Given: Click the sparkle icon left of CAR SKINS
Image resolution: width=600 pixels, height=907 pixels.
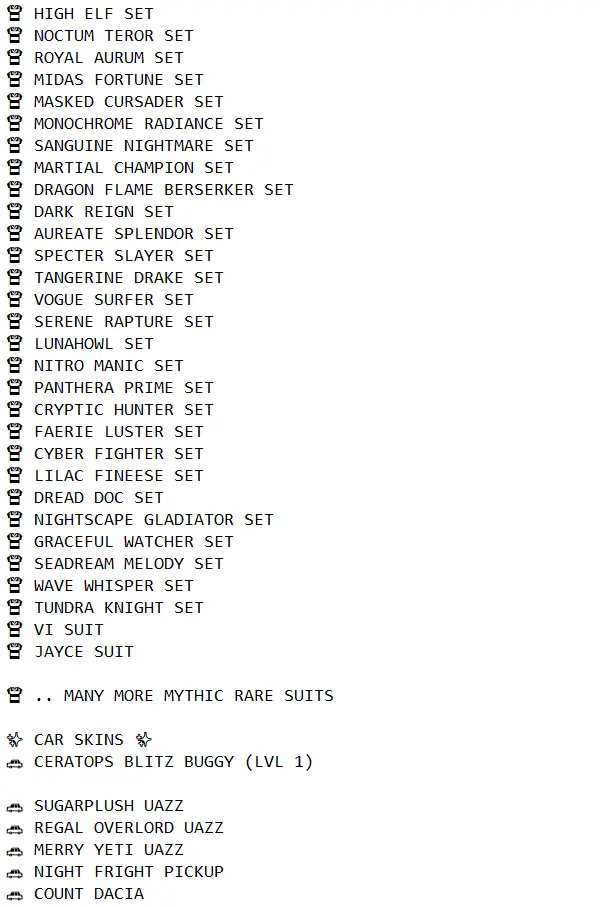Looking at the screenshot, I should coord(14,740).
